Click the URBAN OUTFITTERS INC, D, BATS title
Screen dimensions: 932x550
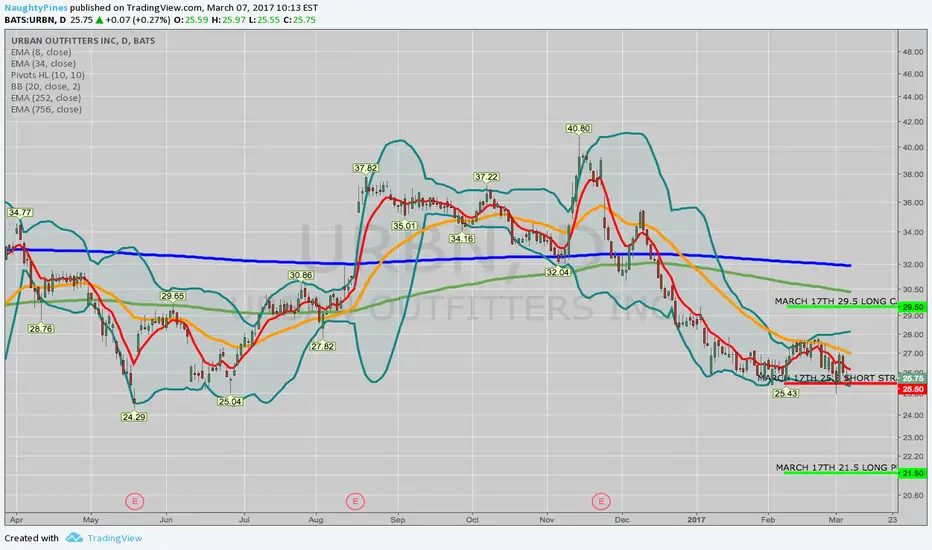[x=83, y=41]
